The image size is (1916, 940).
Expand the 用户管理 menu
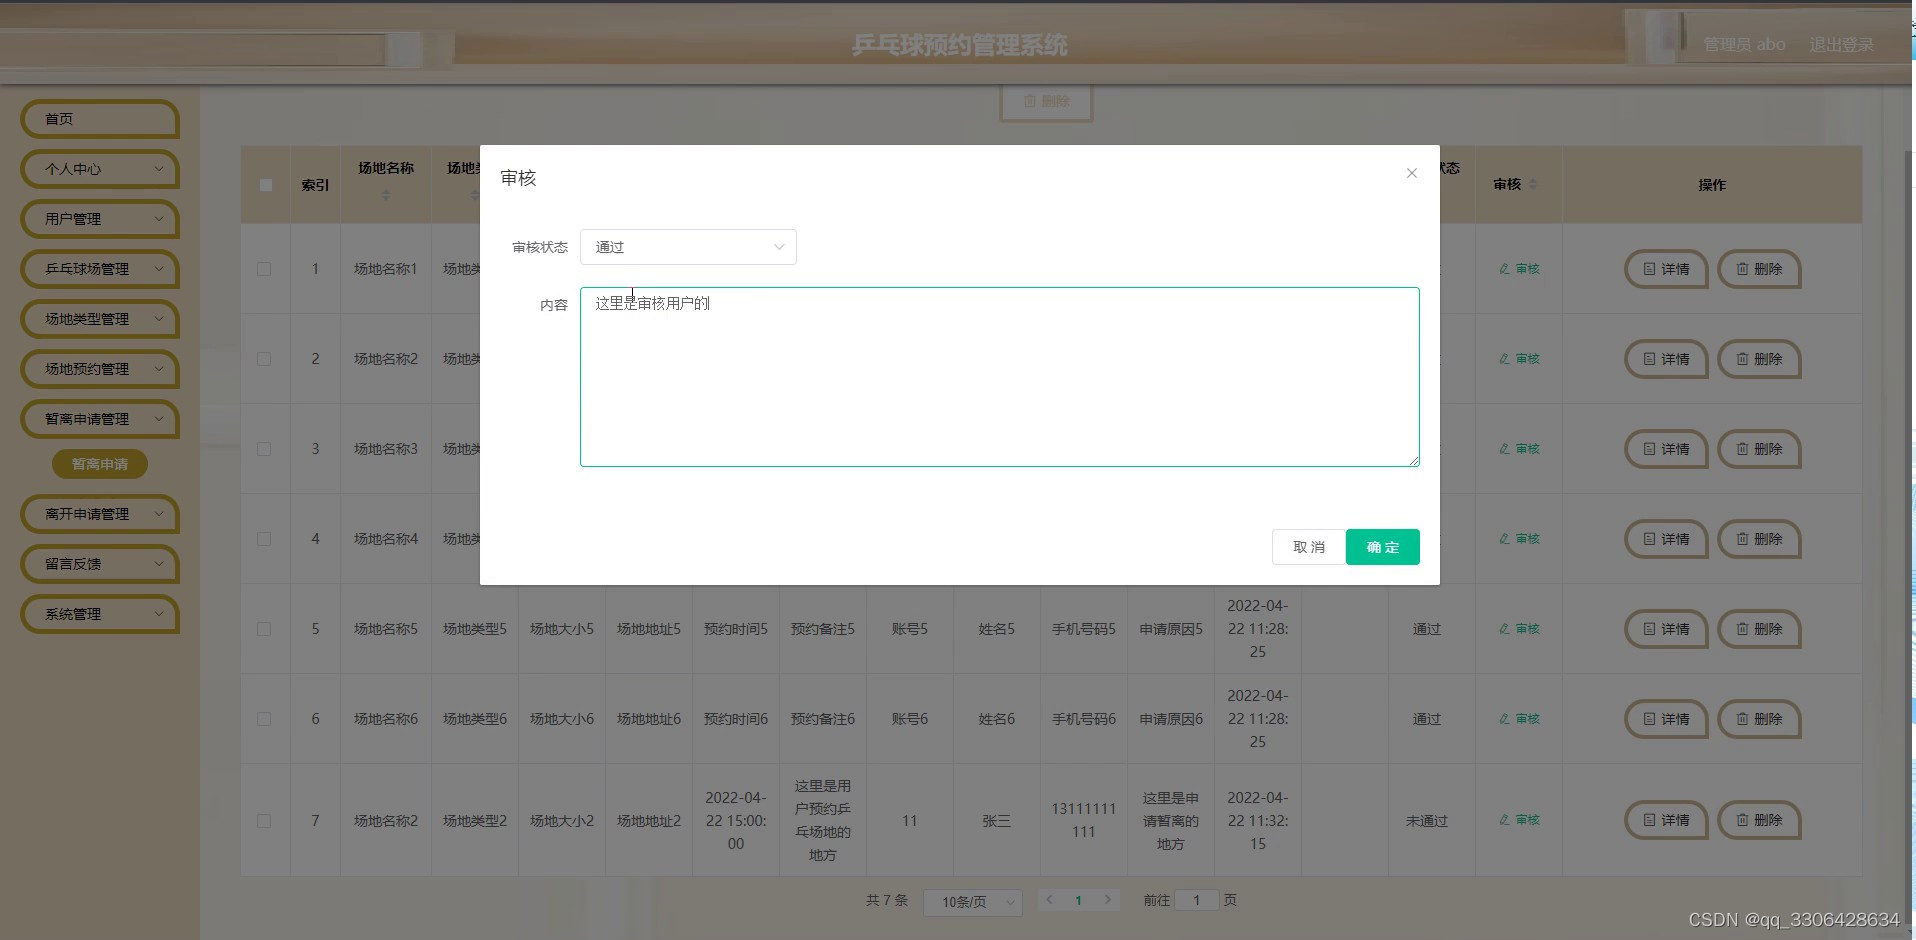pyautogui.click(x=99, y=219)
